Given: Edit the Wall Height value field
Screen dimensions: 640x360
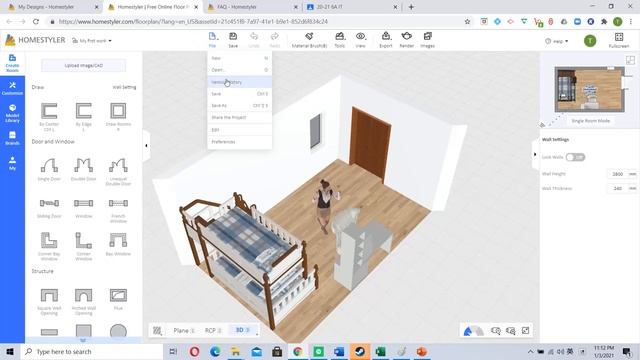Looking at the screenshot, I should click(618, 174).
